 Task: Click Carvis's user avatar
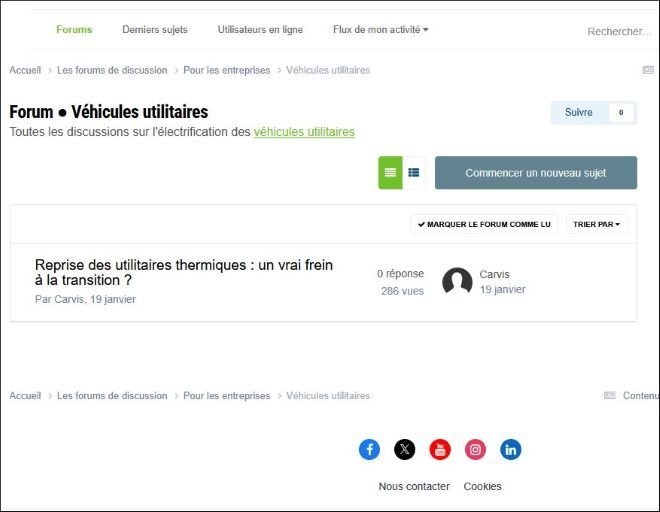tap(457, 282)
